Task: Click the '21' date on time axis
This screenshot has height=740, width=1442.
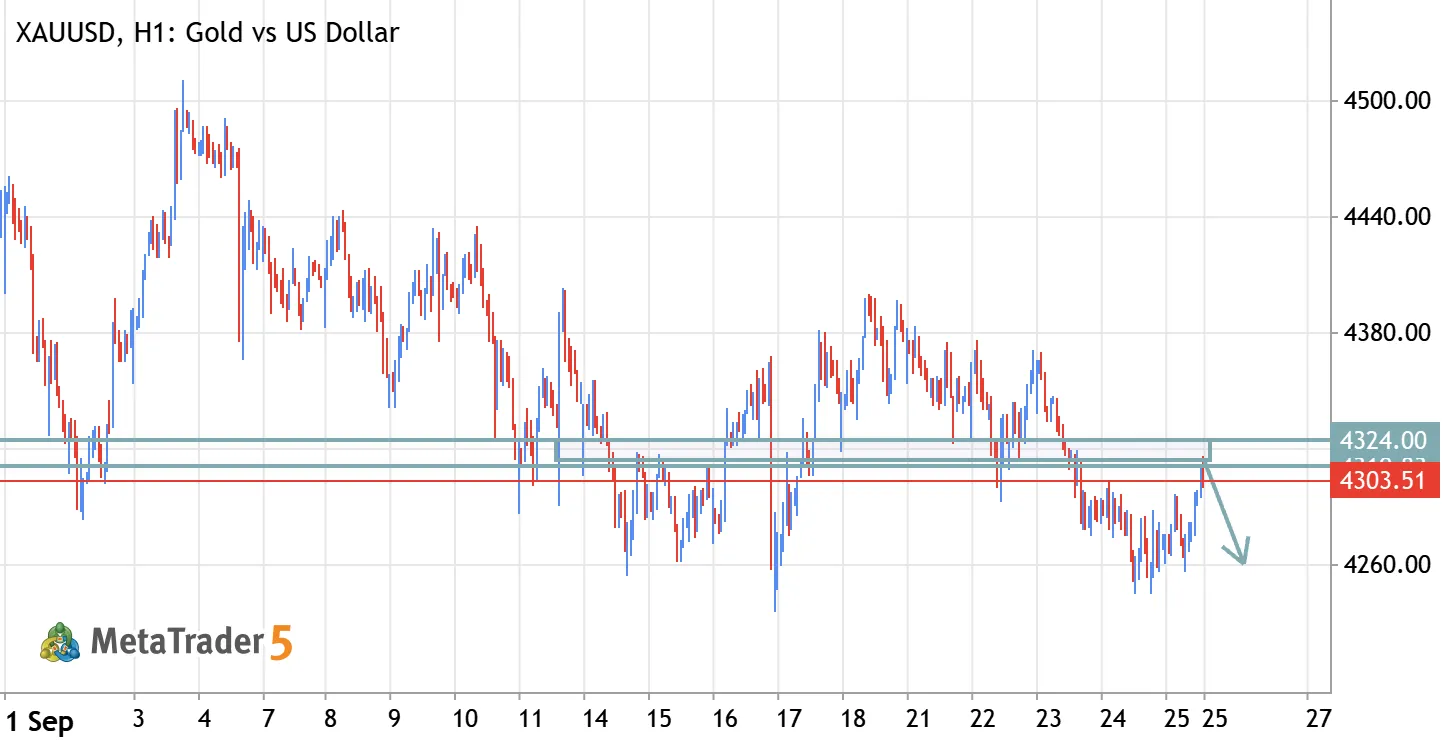Action: click(918, 718)
